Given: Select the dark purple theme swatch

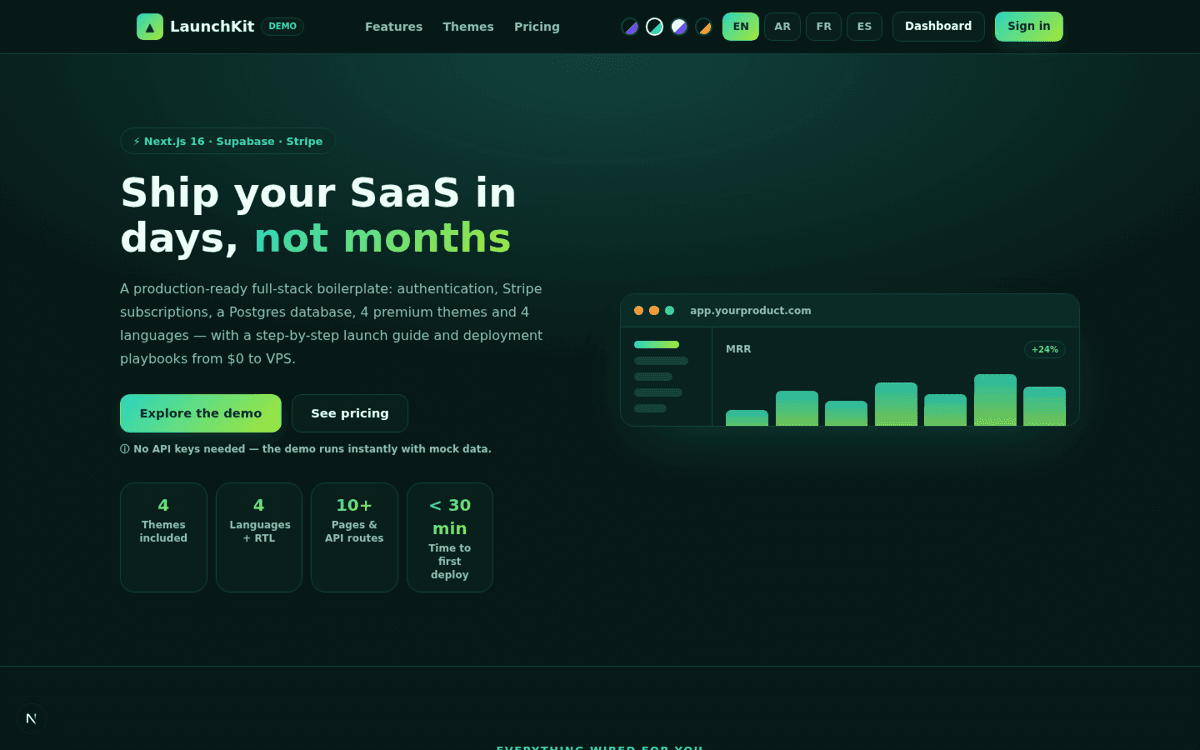Looking at the screenshot, I should [x=630, y=27].
